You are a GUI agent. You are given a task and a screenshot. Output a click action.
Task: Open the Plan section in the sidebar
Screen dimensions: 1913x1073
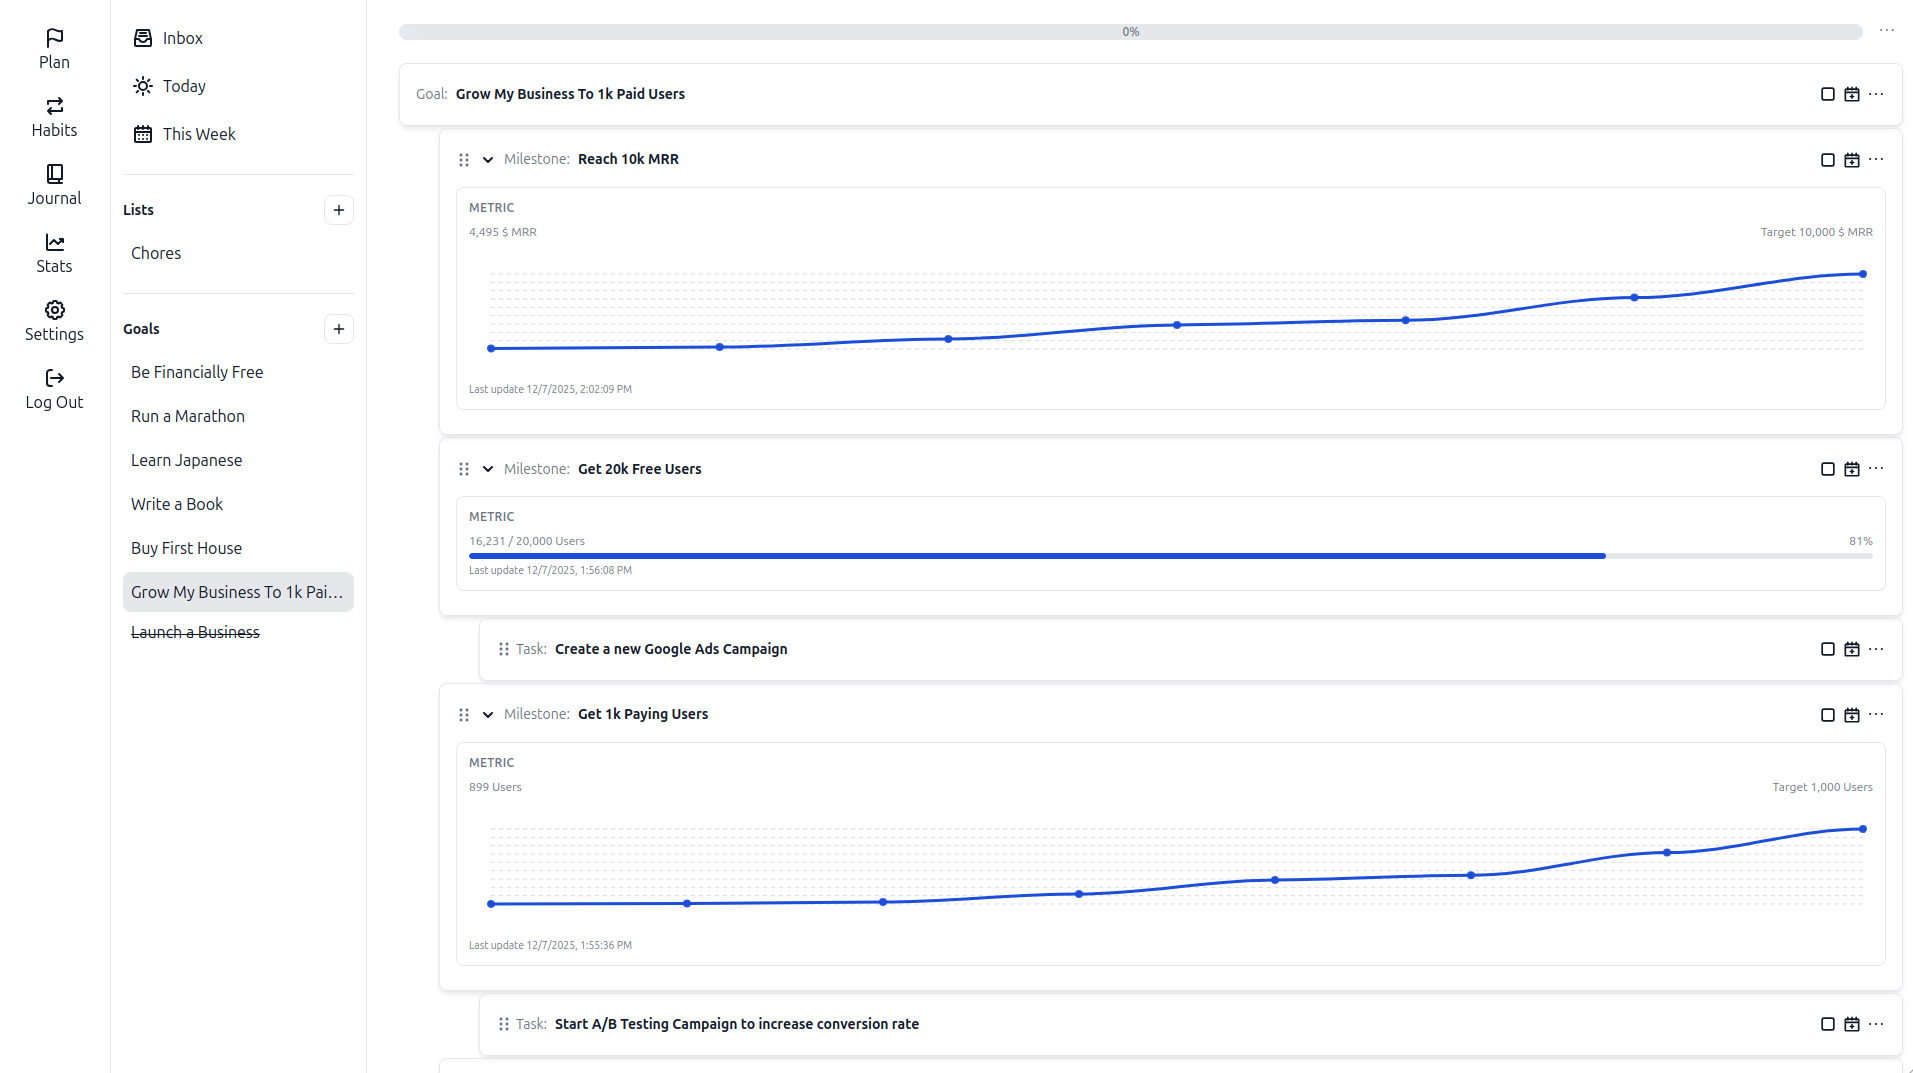pos(54,47)
